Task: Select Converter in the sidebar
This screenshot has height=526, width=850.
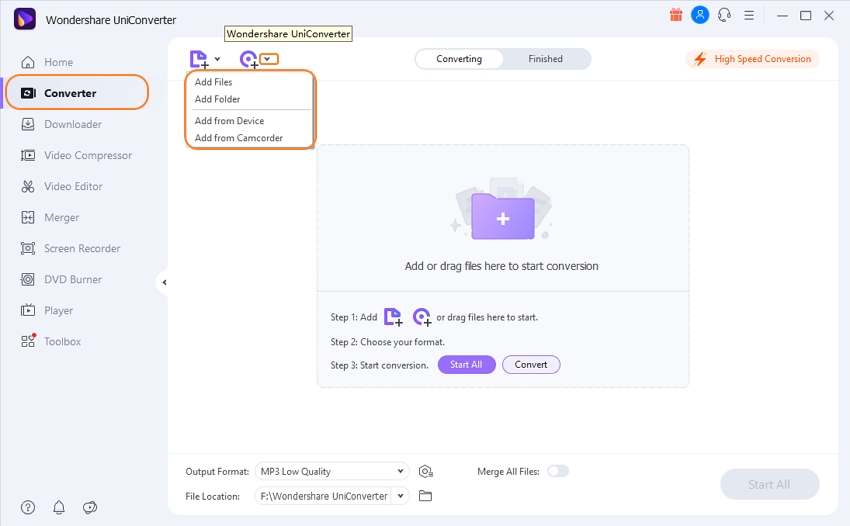Action: pyautogui.click(x=77, y=93)
